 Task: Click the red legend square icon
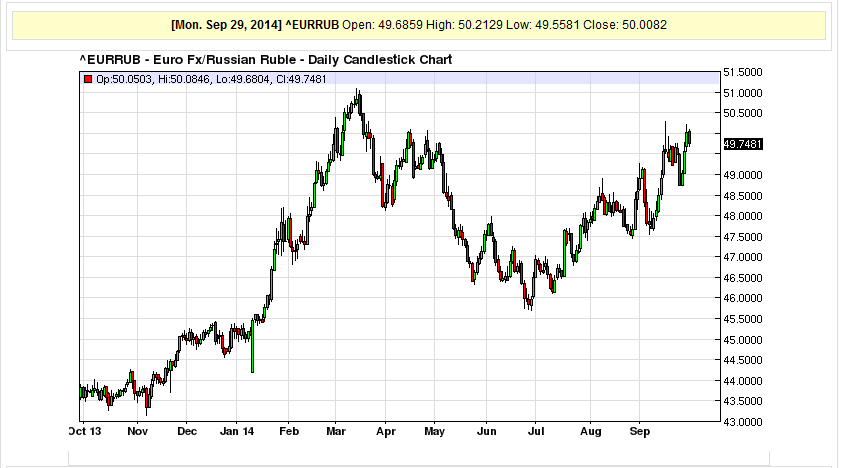[x=89, y=79]
